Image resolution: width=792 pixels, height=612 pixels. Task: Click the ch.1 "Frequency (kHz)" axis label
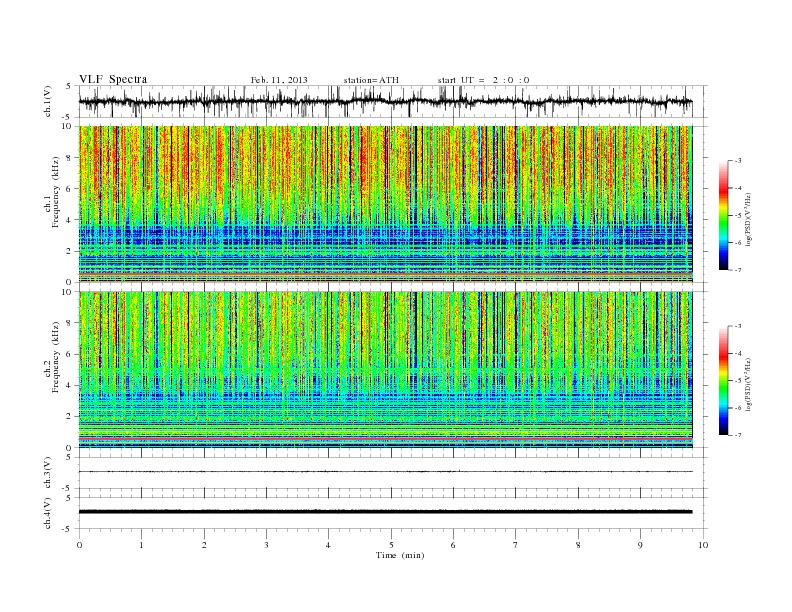coord(56,191)
